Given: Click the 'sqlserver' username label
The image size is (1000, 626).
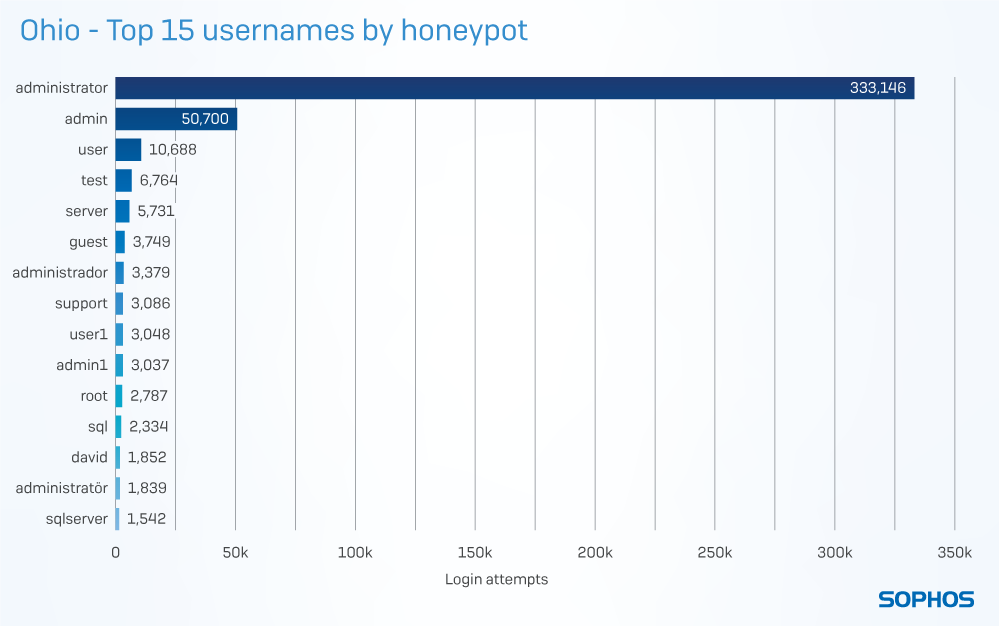Looking at the screenshot, I should click(x=77, y=519).
